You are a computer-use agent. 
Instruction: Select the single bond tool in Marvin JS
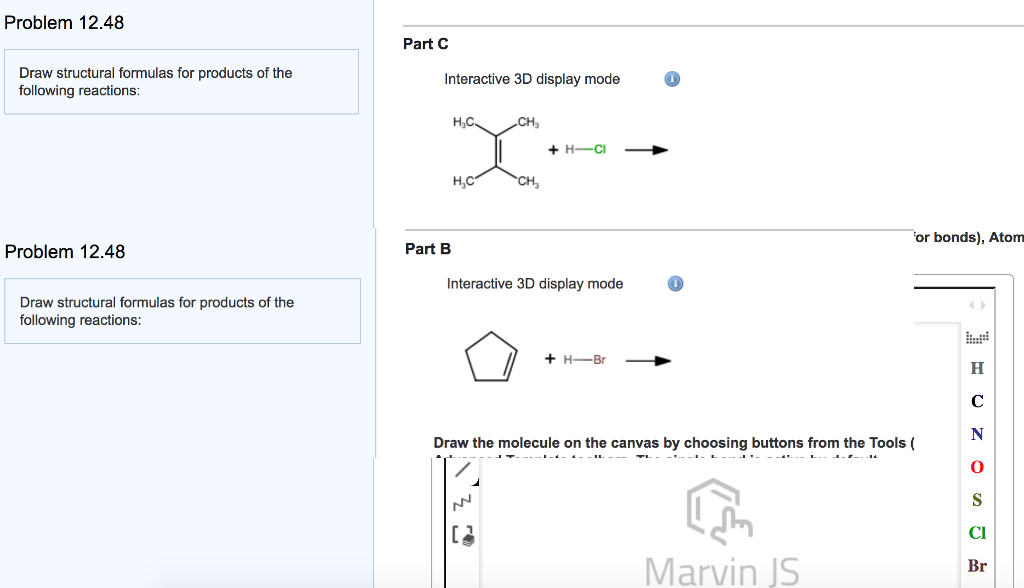coord(460,468)
